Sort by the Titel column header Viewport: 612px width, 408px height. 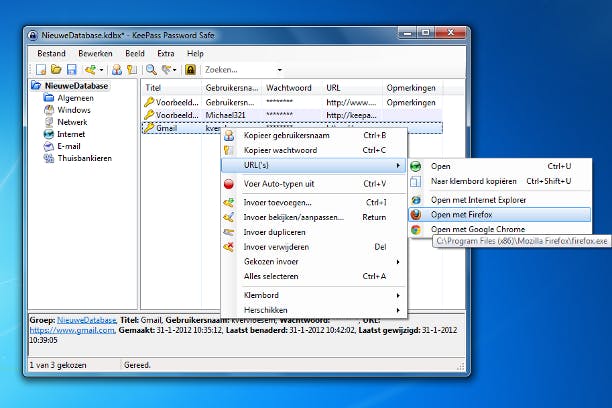tap(171, 88)
